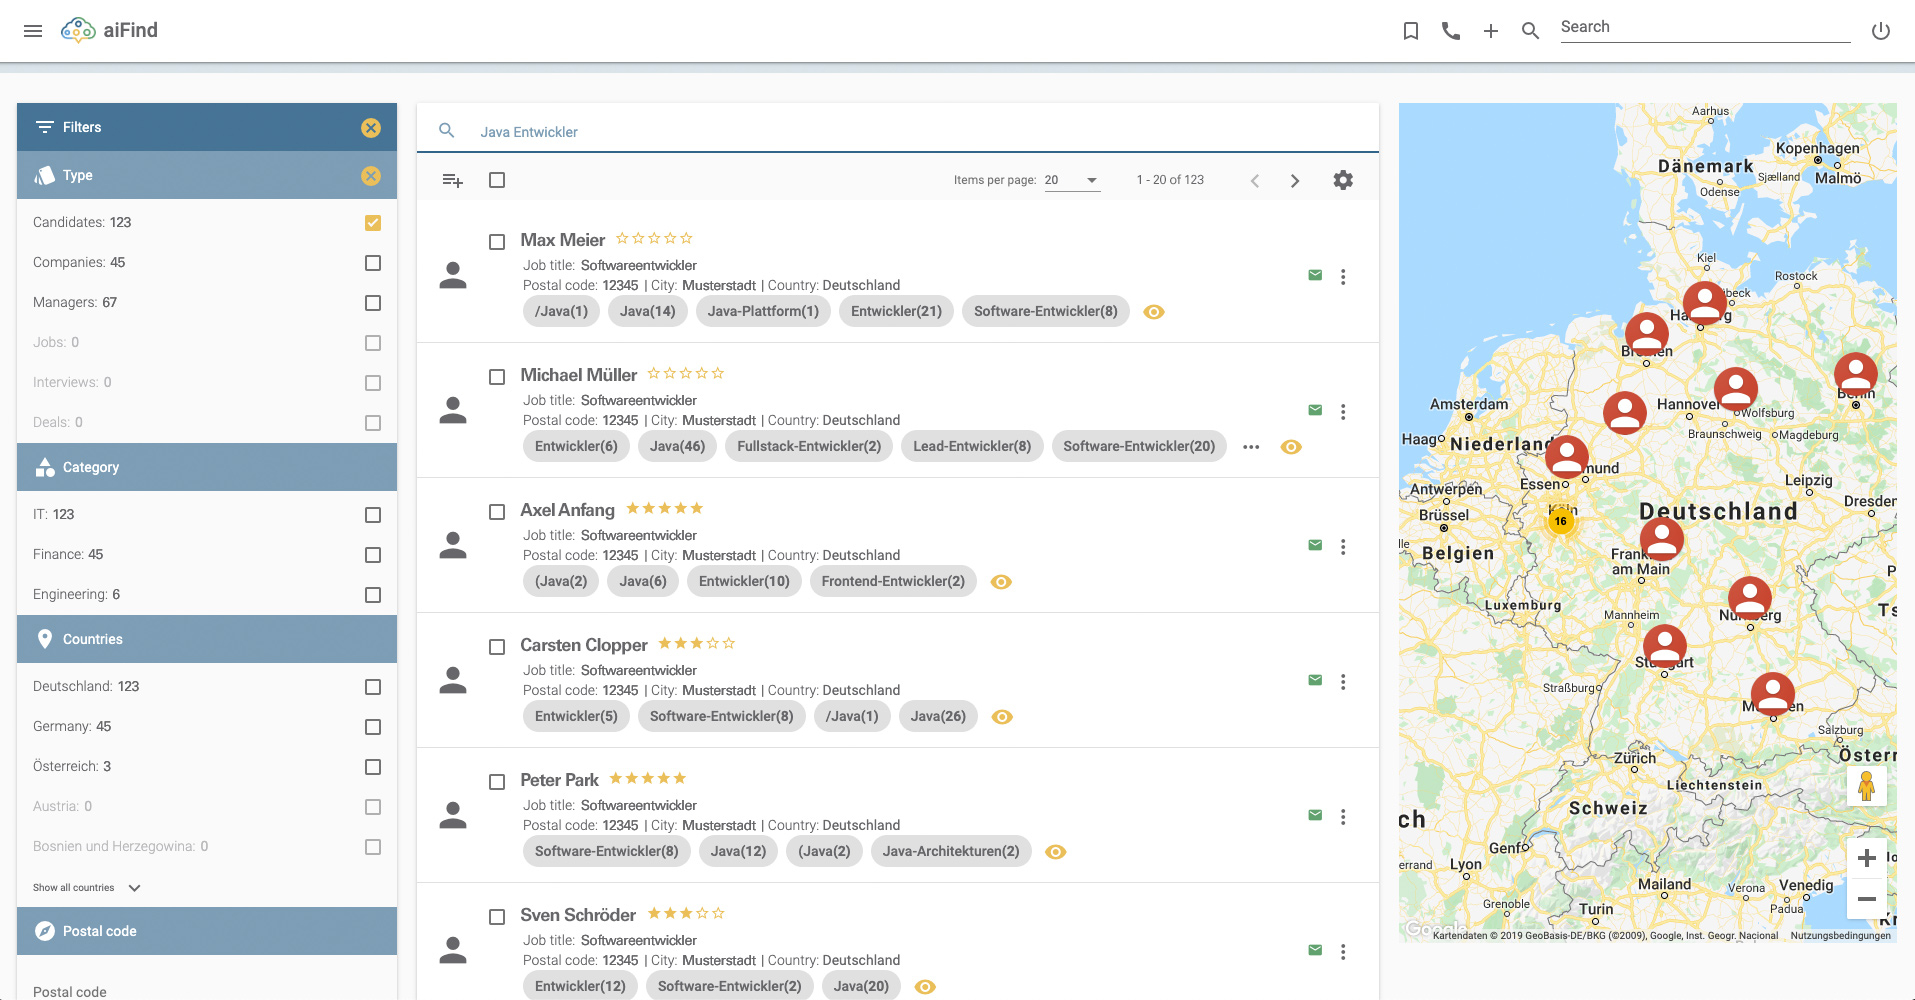This screenshot has height=1000, width=1915.
Task: Select the Java(14) tag chip
Action: (647, 311)
